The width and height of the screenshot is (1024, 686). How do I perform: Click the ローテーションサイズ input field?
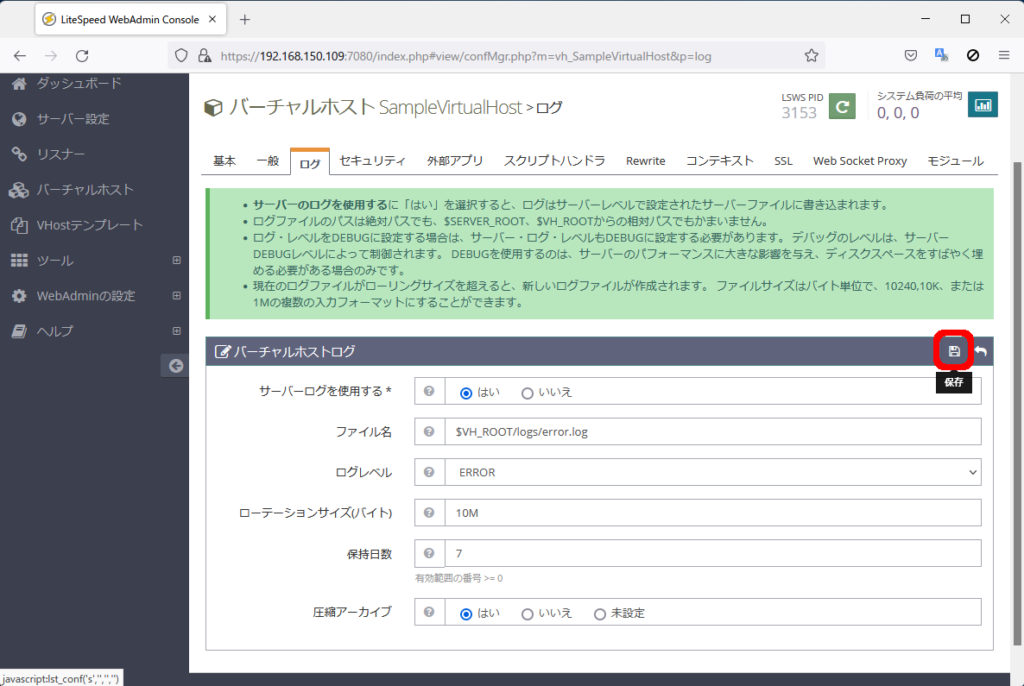pos(712,513)
